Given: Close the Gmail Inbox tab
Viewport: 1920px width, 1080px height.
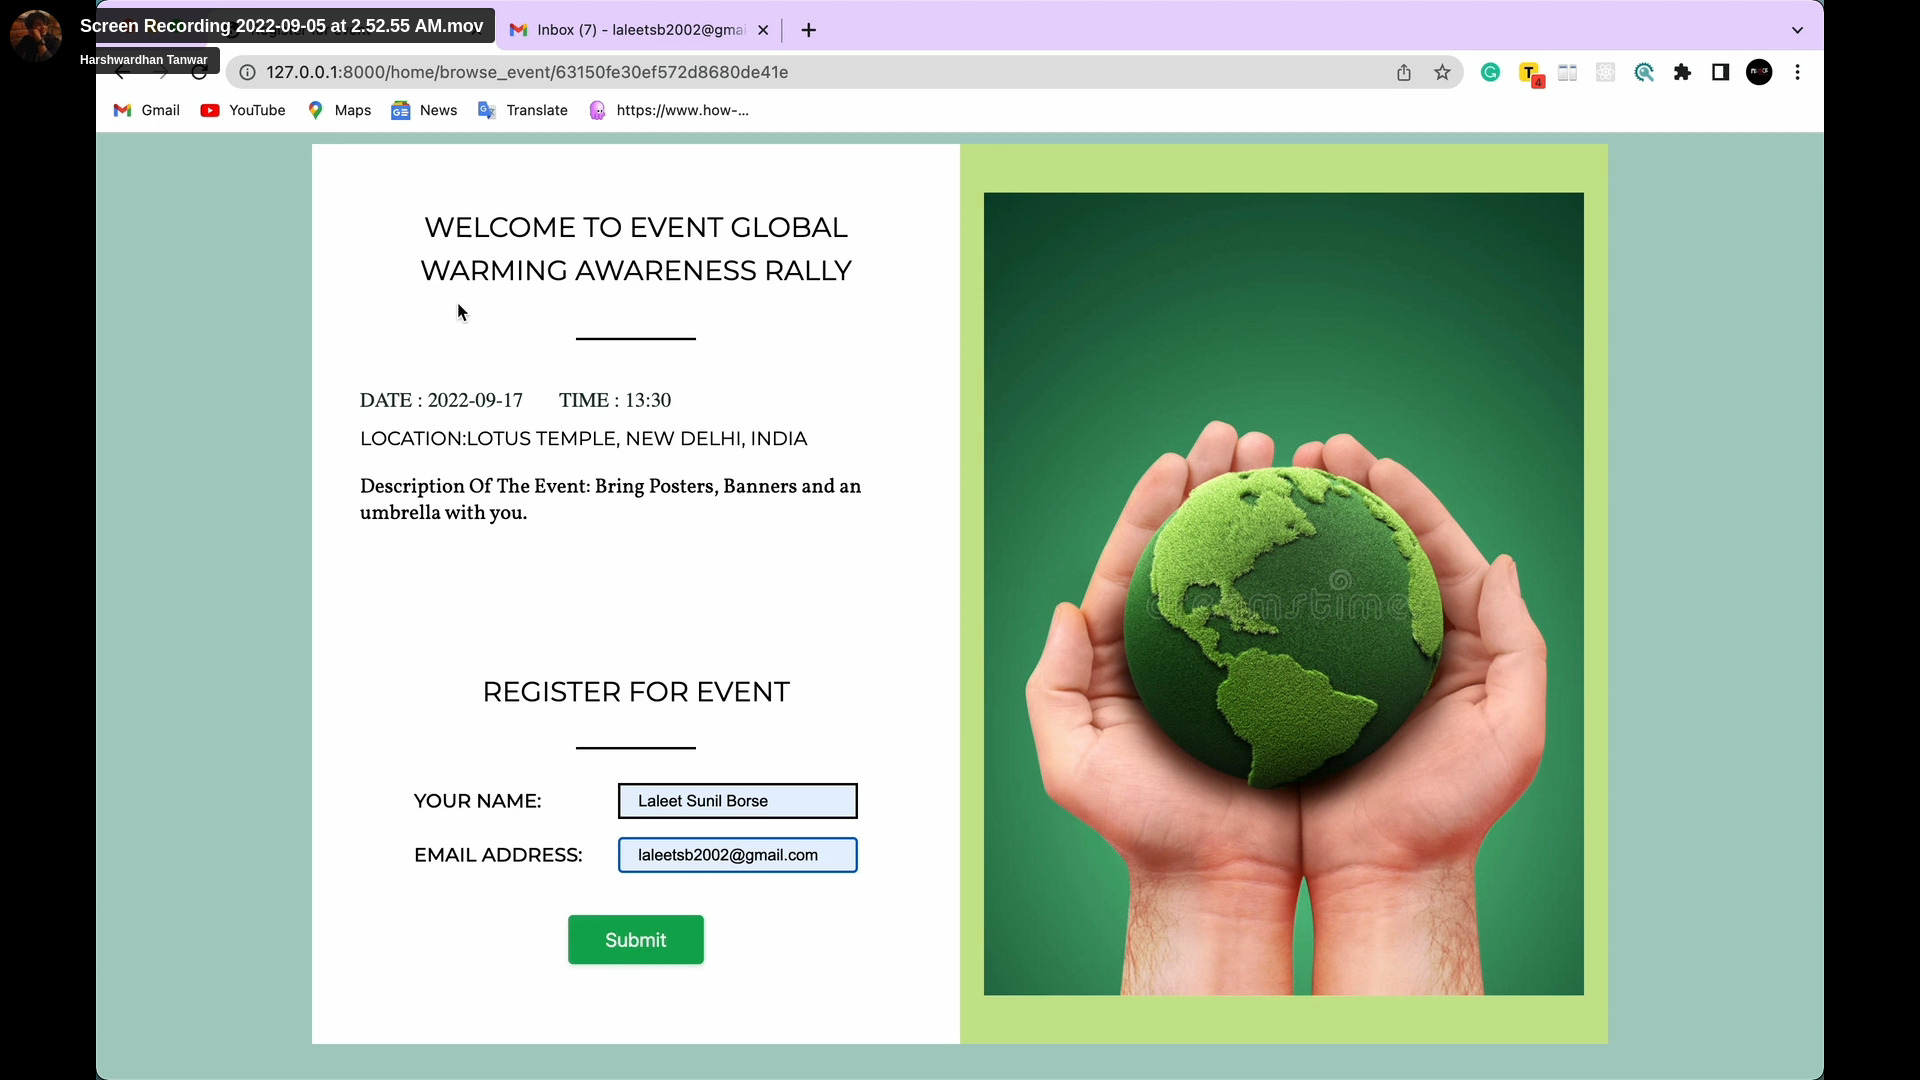Looking at the screenshot, I should point(763,30).
